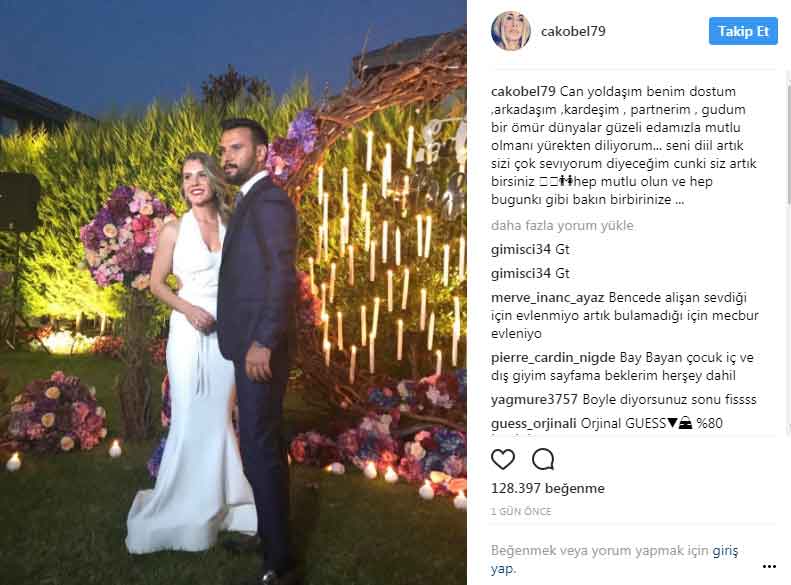Open pierre_cardin_nigde commenter profile
This screenshot has height=585, width=791.
tap(553, 358)
